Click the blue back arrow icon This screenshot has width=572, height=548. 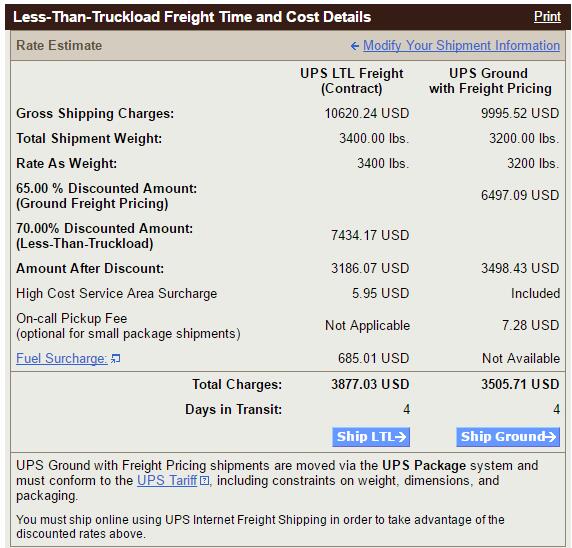coord(355,46)
